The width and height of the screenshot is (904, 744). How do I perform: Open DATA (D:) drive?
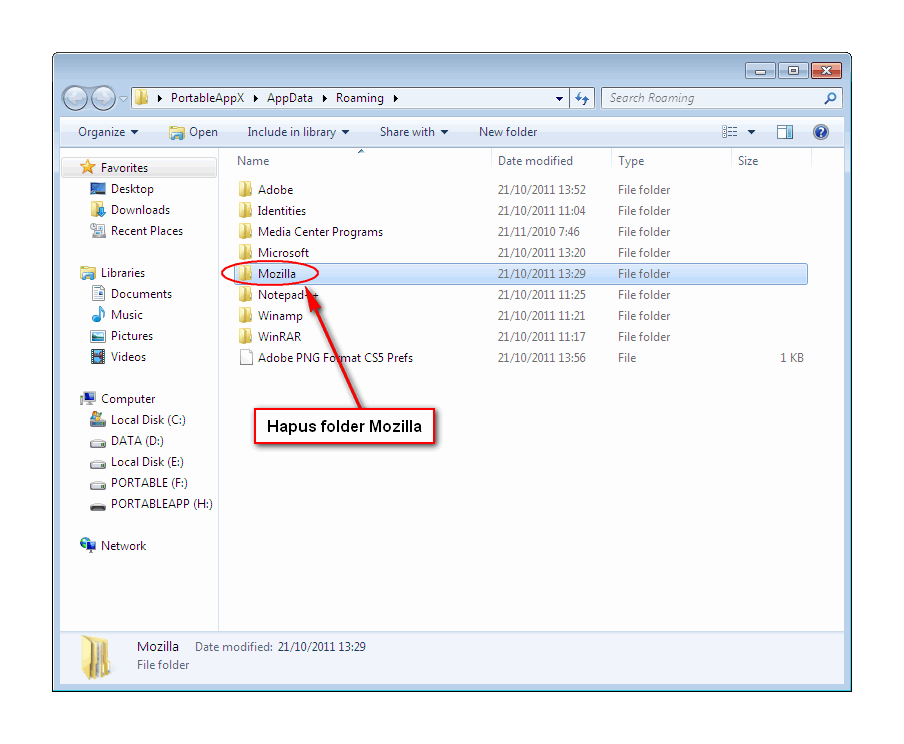[137, 441]
